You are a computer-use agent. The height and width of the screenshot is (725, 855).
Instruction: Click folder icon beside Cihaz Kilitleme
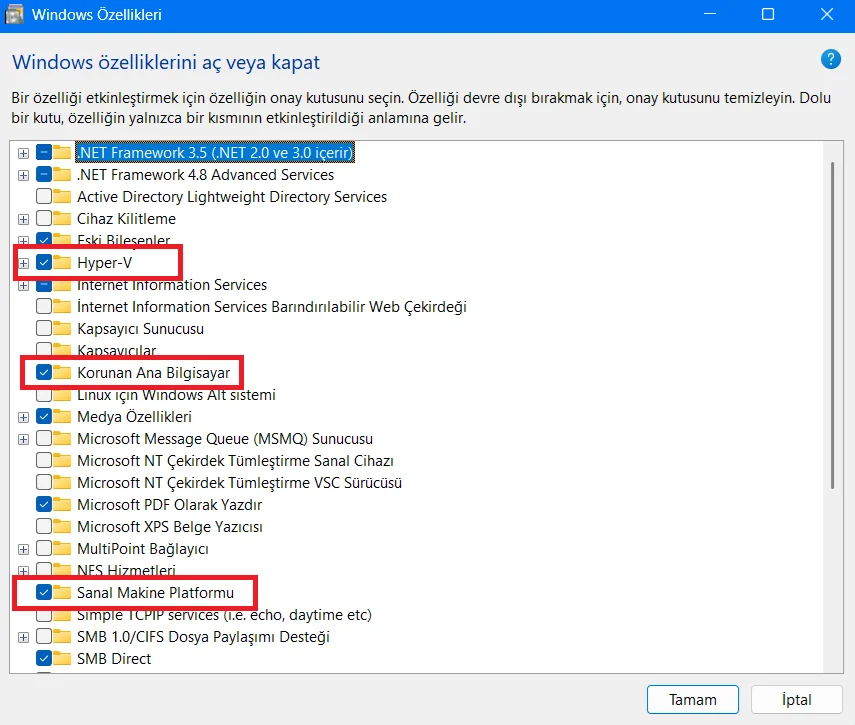(x=62, y=219)
